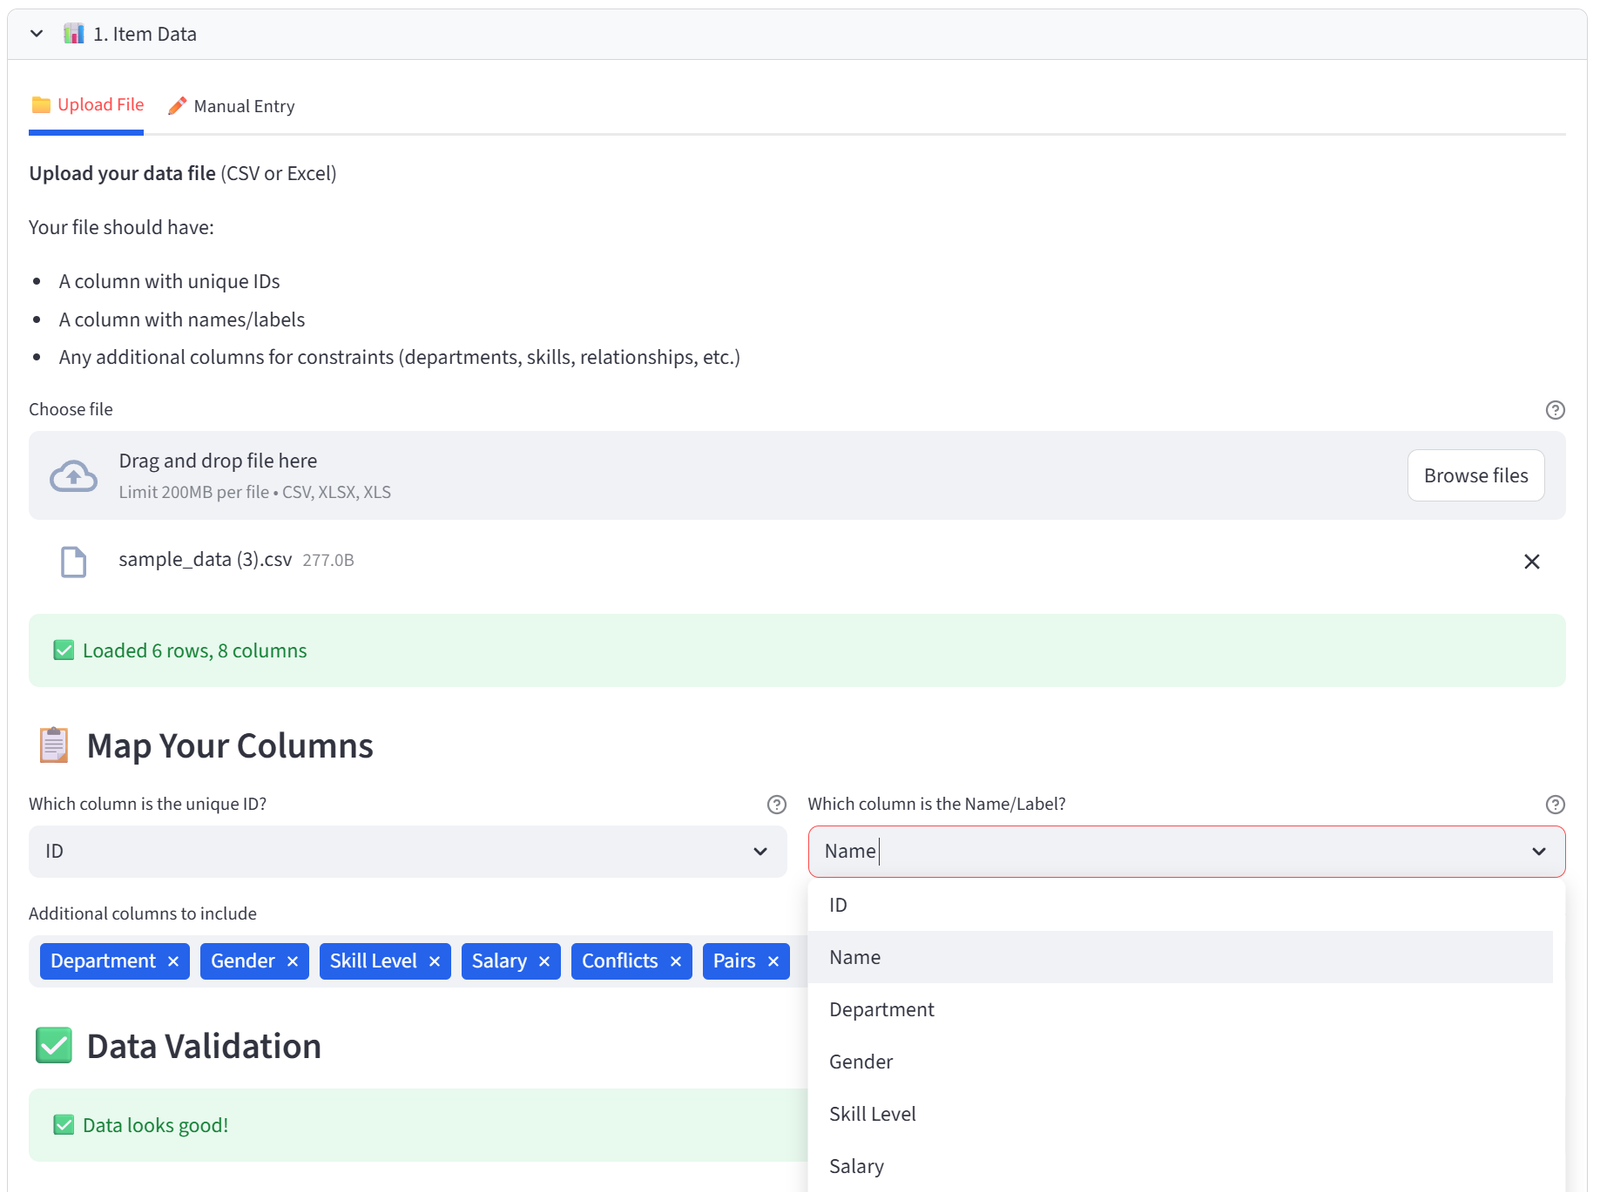Click the Name/Label search input field

point(1170,852)
